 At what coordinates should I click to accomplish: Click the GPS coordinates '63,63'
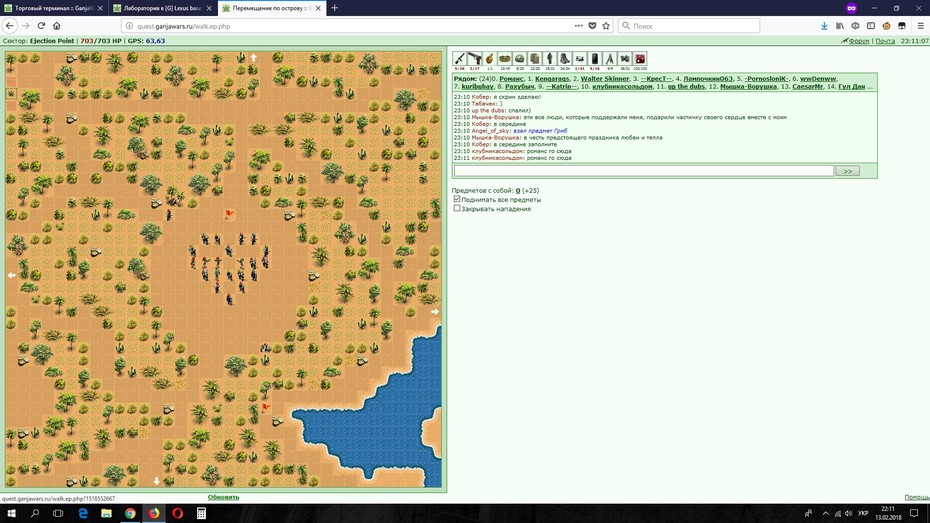tap(155, 41)
